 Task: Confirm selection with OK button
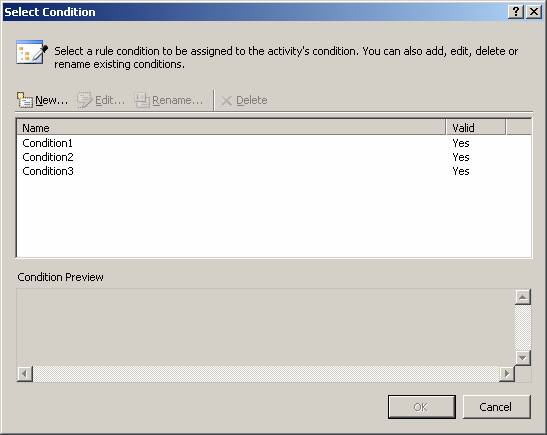[x=422, y=407]
